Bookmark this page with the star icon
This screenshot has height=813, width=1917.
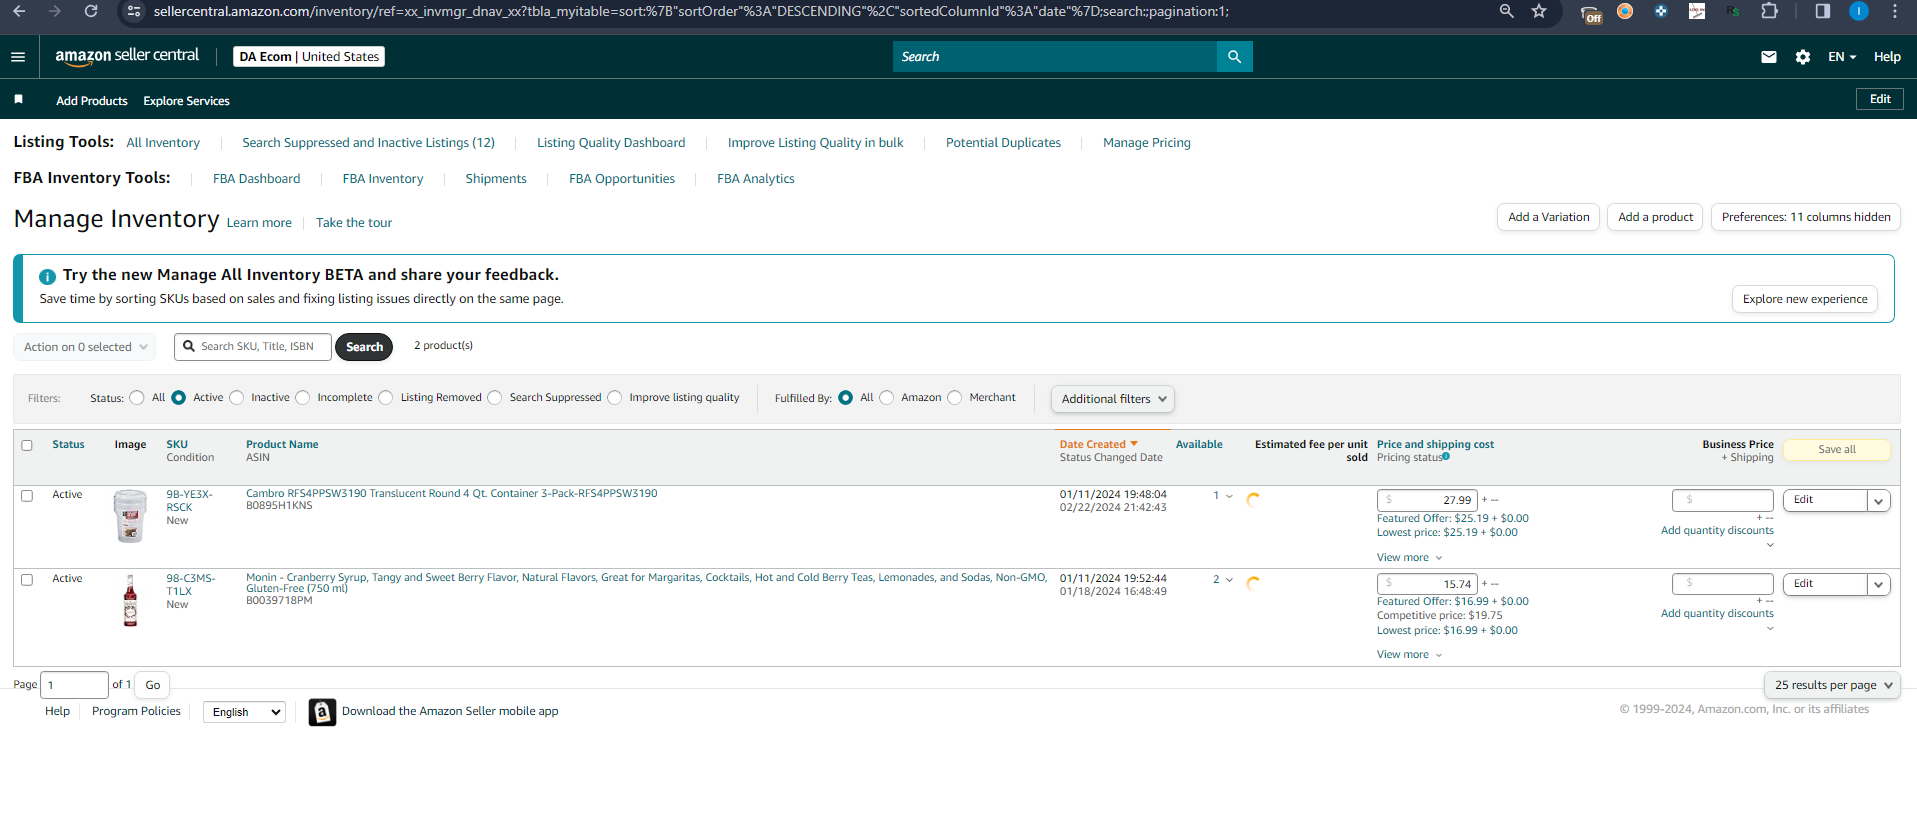[1539, 11]
